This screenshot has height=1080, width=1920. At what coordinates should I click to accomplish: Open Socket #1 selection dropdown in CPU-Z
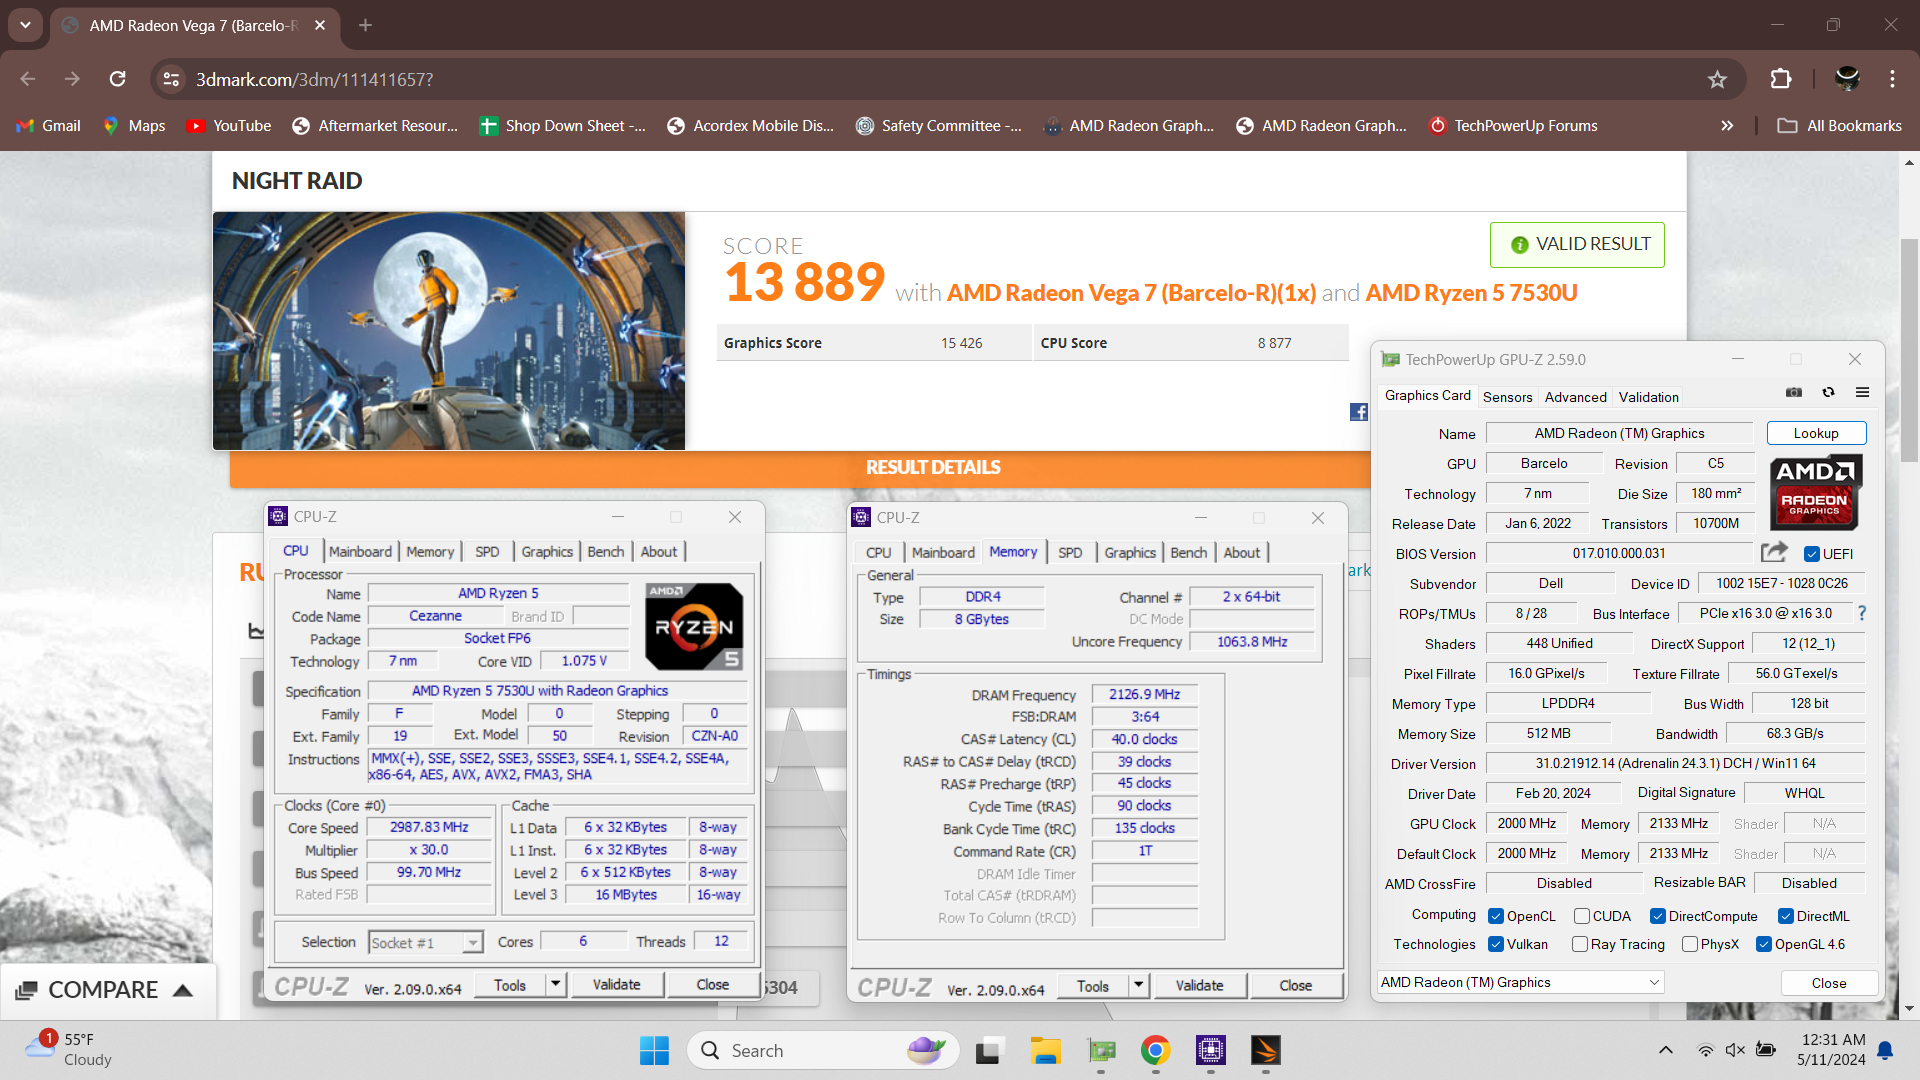coord(425,942)
